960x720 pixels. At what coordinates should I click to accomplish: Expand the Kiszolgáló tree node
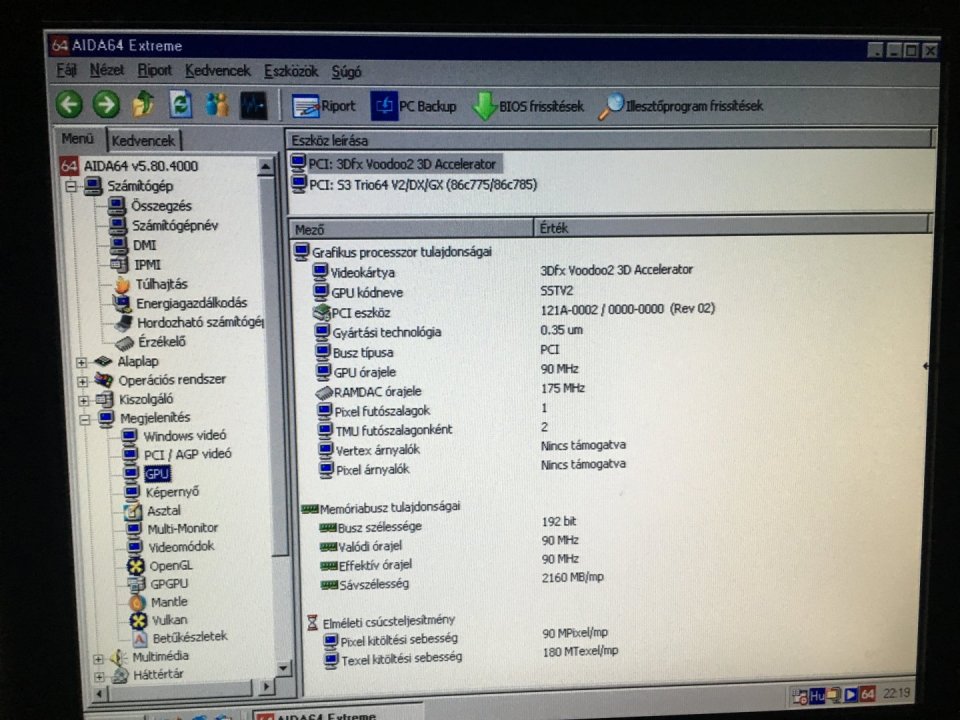(83, 400)
